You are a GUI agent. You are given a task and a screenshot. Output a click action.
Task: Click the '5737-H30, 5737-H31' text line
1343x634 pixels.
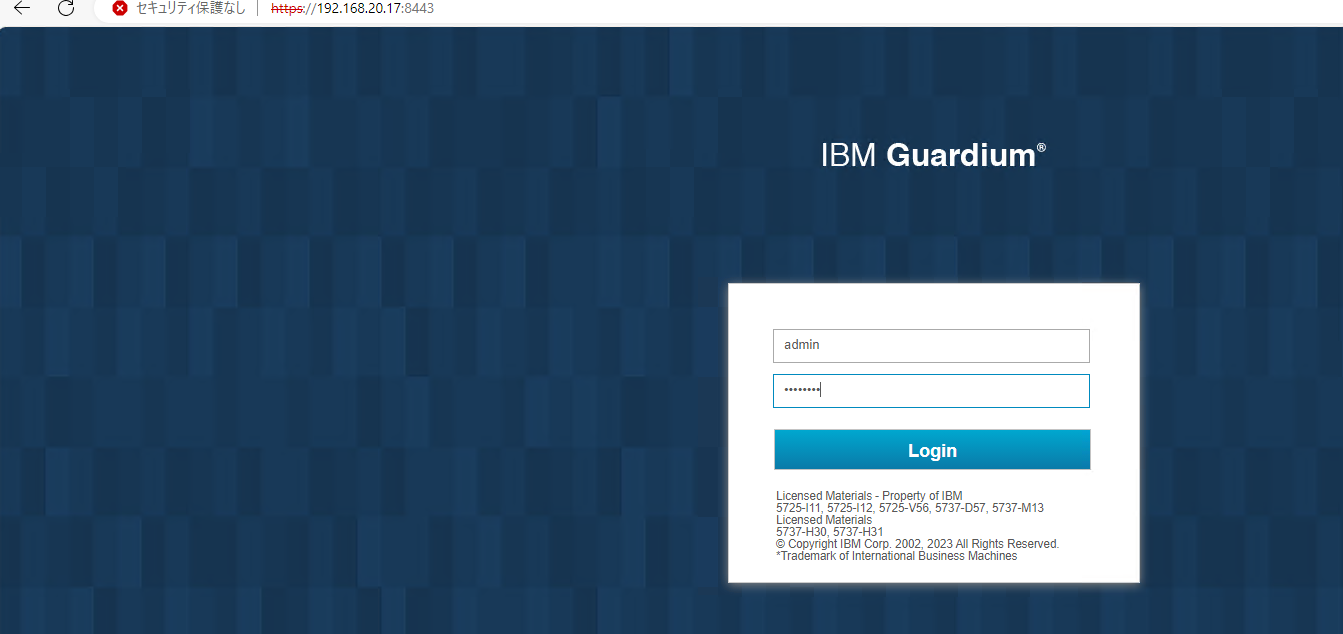830,532
